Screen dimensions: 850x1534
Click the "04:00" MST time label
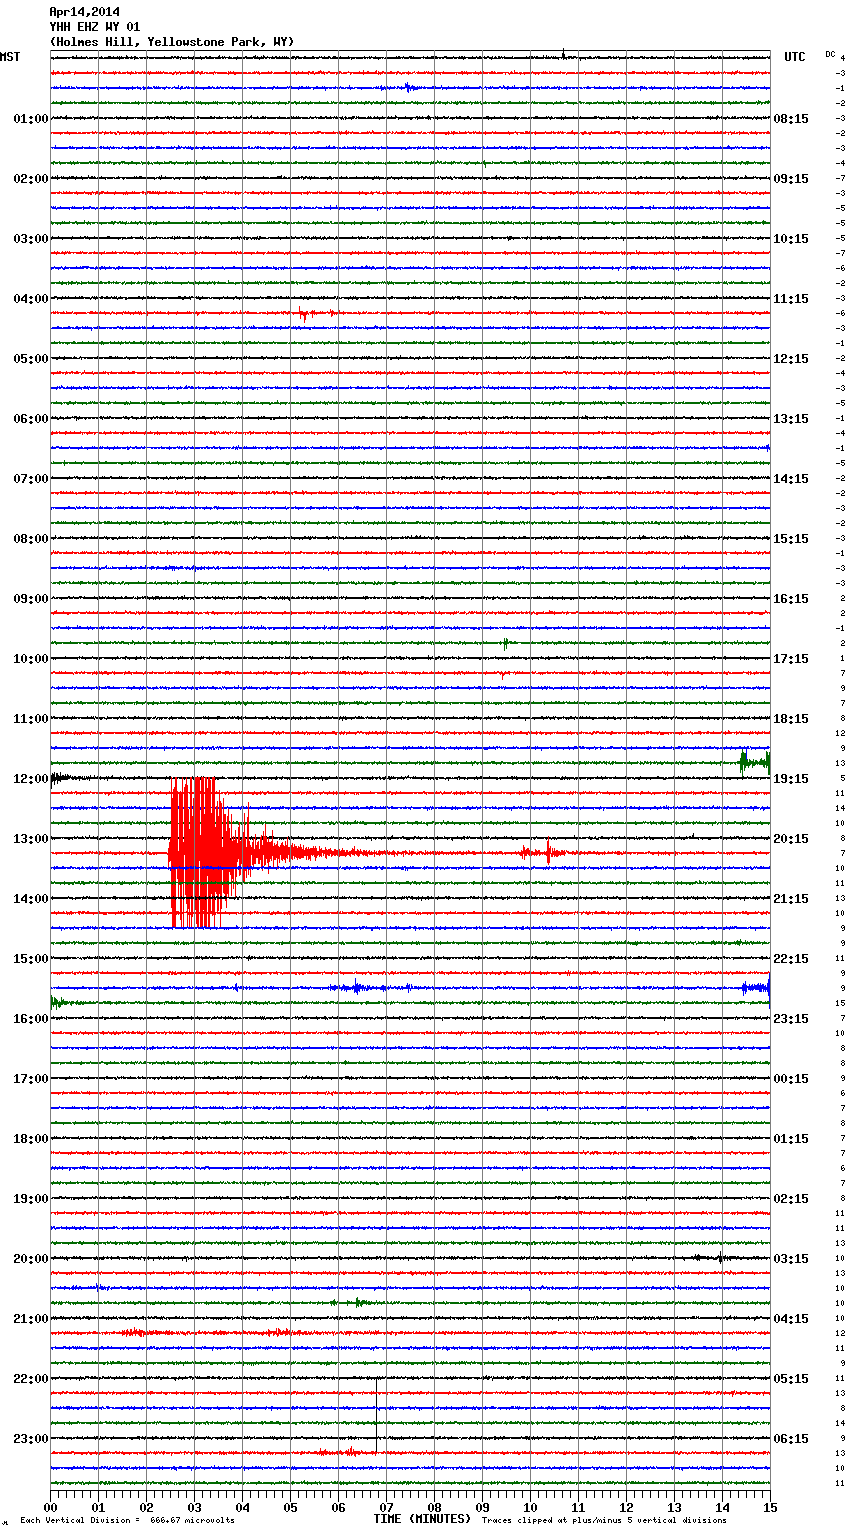[x=31, y=299]
